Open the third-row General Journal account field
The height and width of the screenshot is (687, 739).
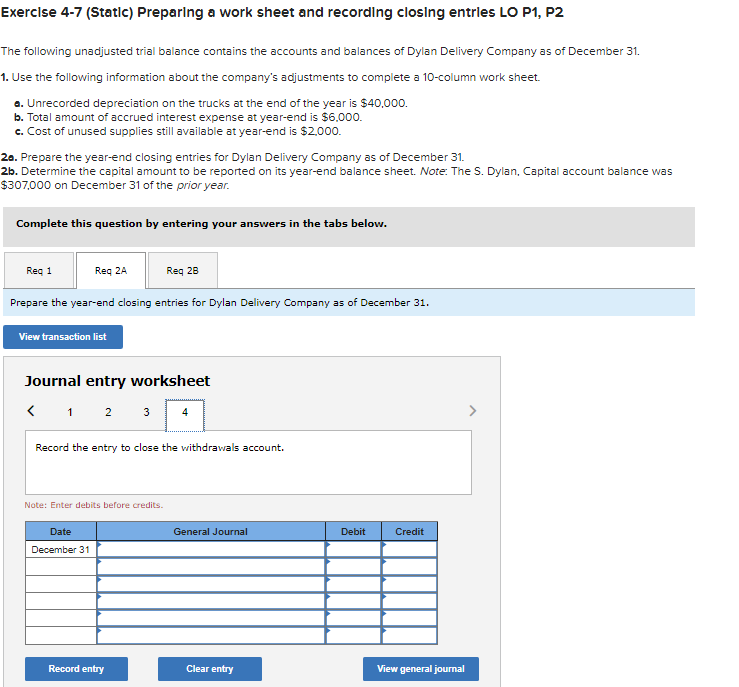[x=211, y=584]
